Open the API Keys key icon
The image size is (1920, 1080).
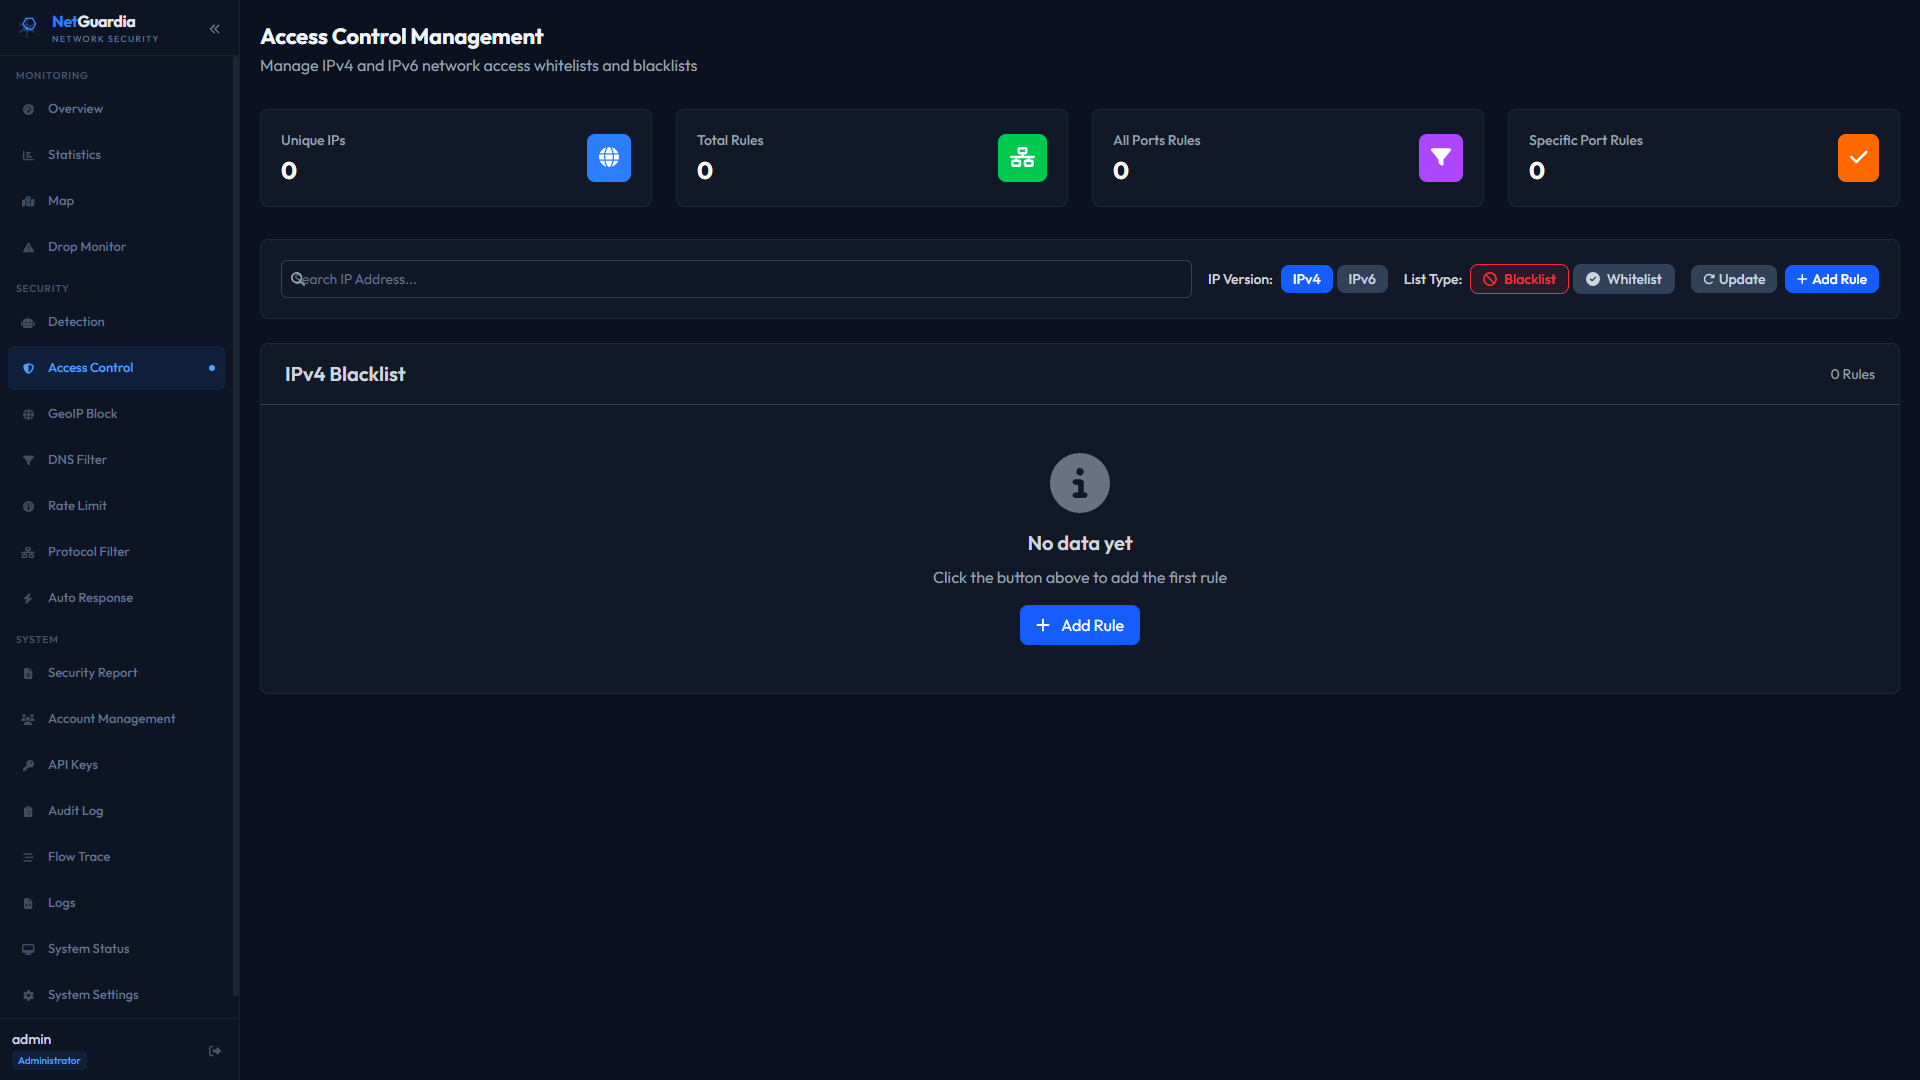coord(28,766)
